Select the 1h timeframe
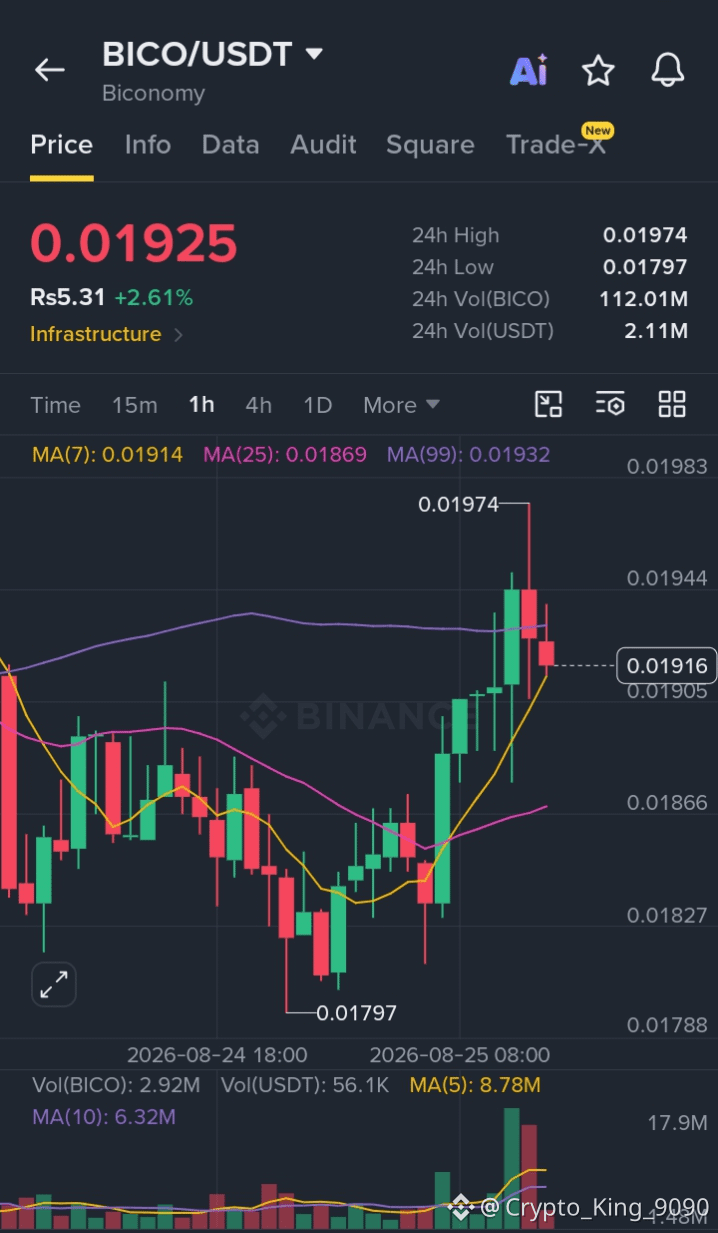This screenshot has height=1233, width=718. tap(202, 405)
